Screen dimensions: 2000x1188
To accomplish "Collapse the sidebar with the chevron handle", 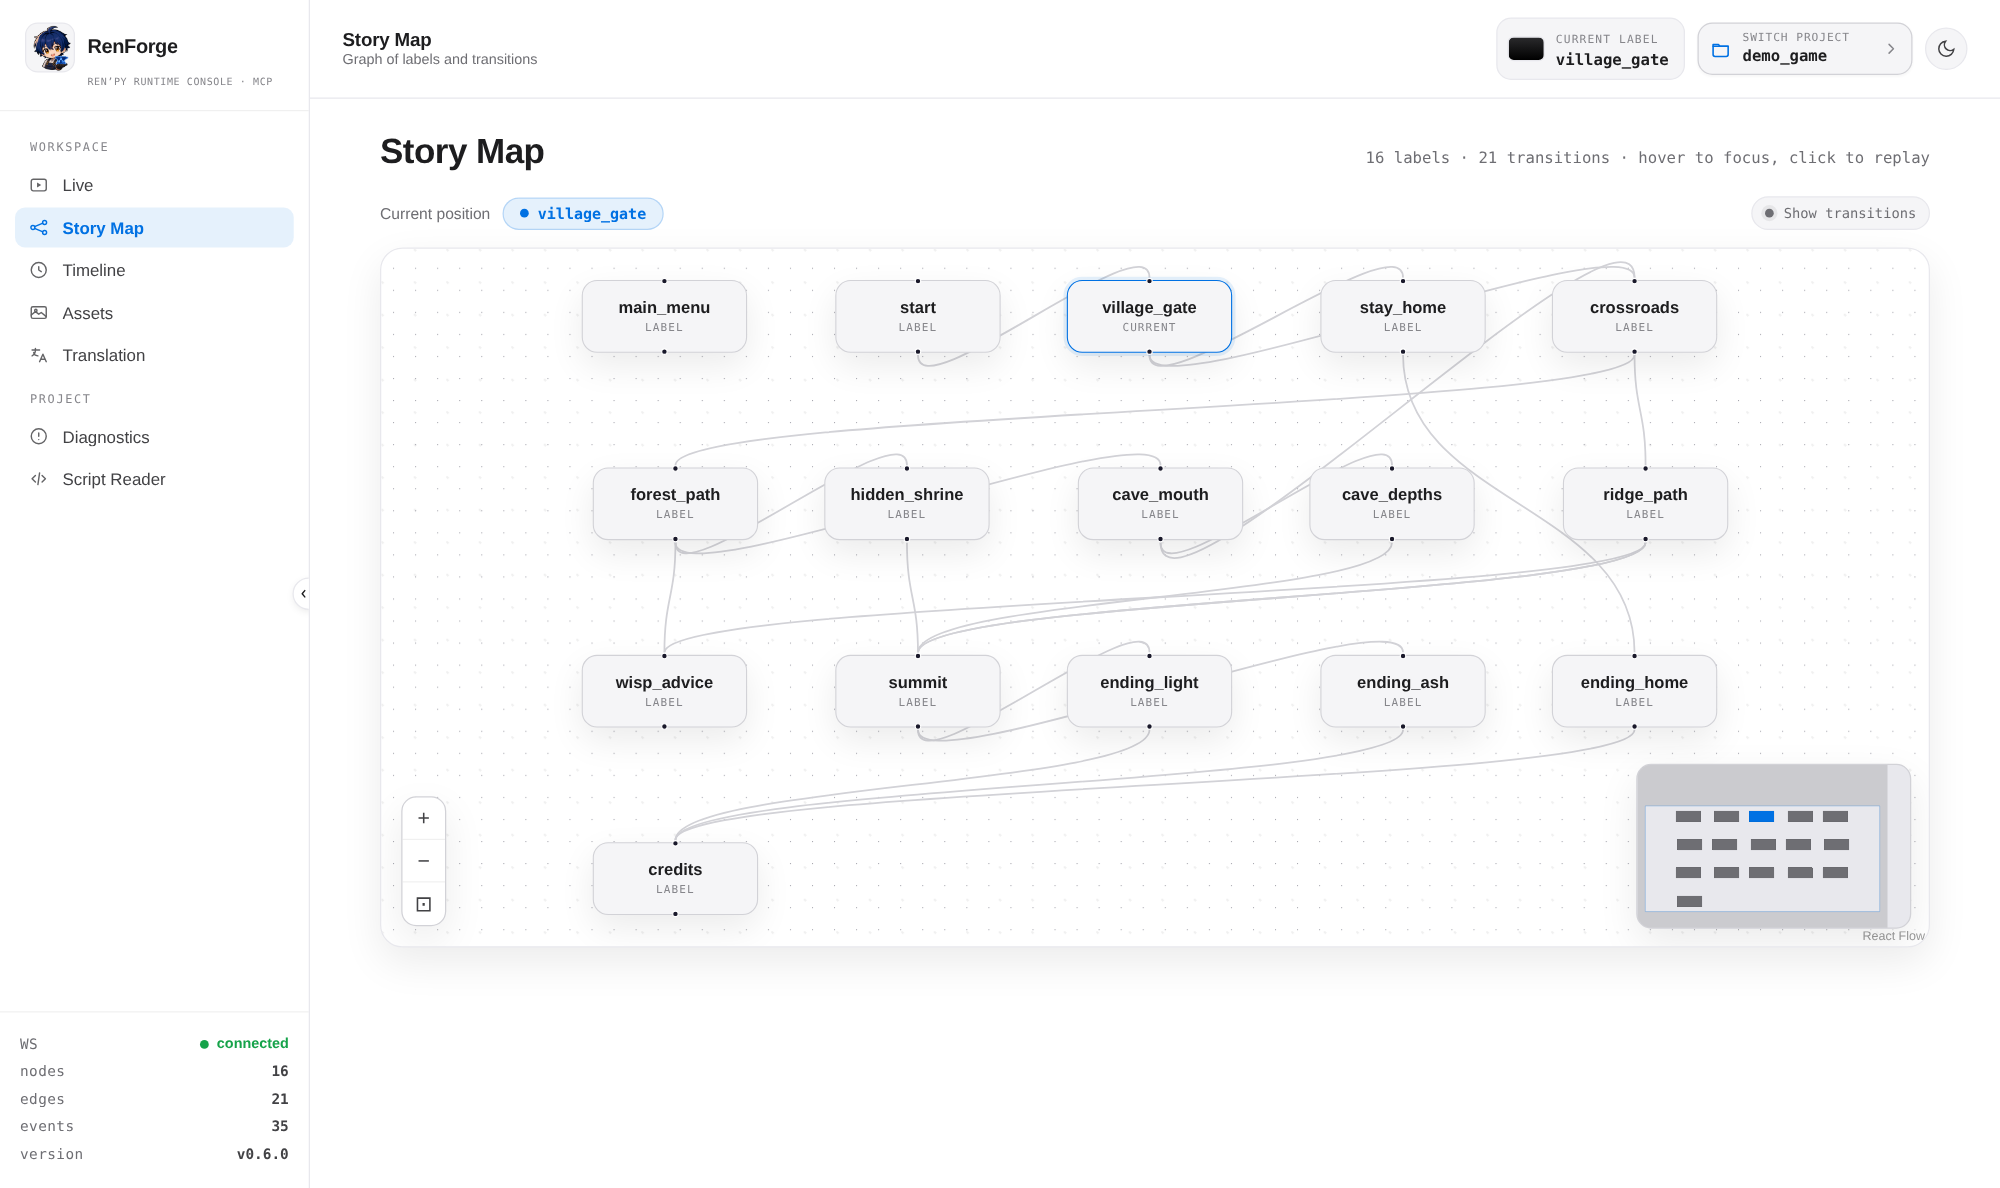I will [x=303, y=594].
